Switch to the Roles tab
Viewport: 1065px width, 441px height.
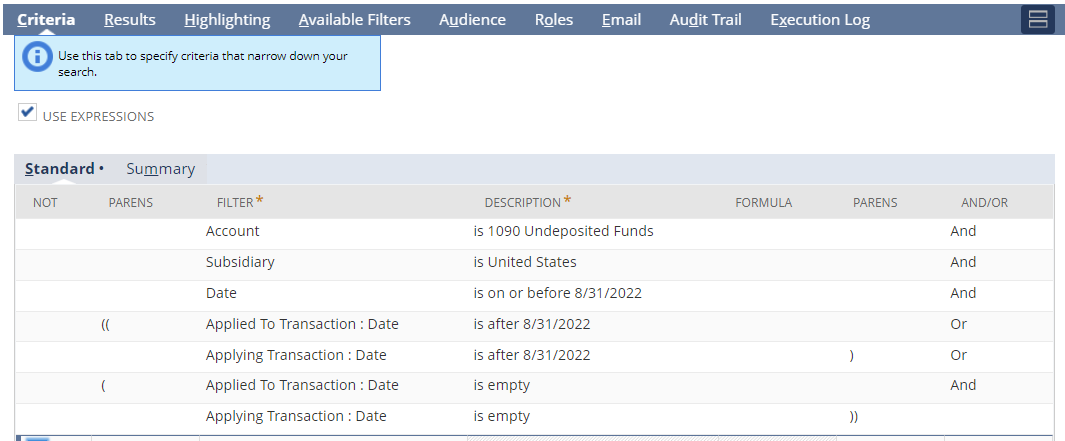point(554,20)
